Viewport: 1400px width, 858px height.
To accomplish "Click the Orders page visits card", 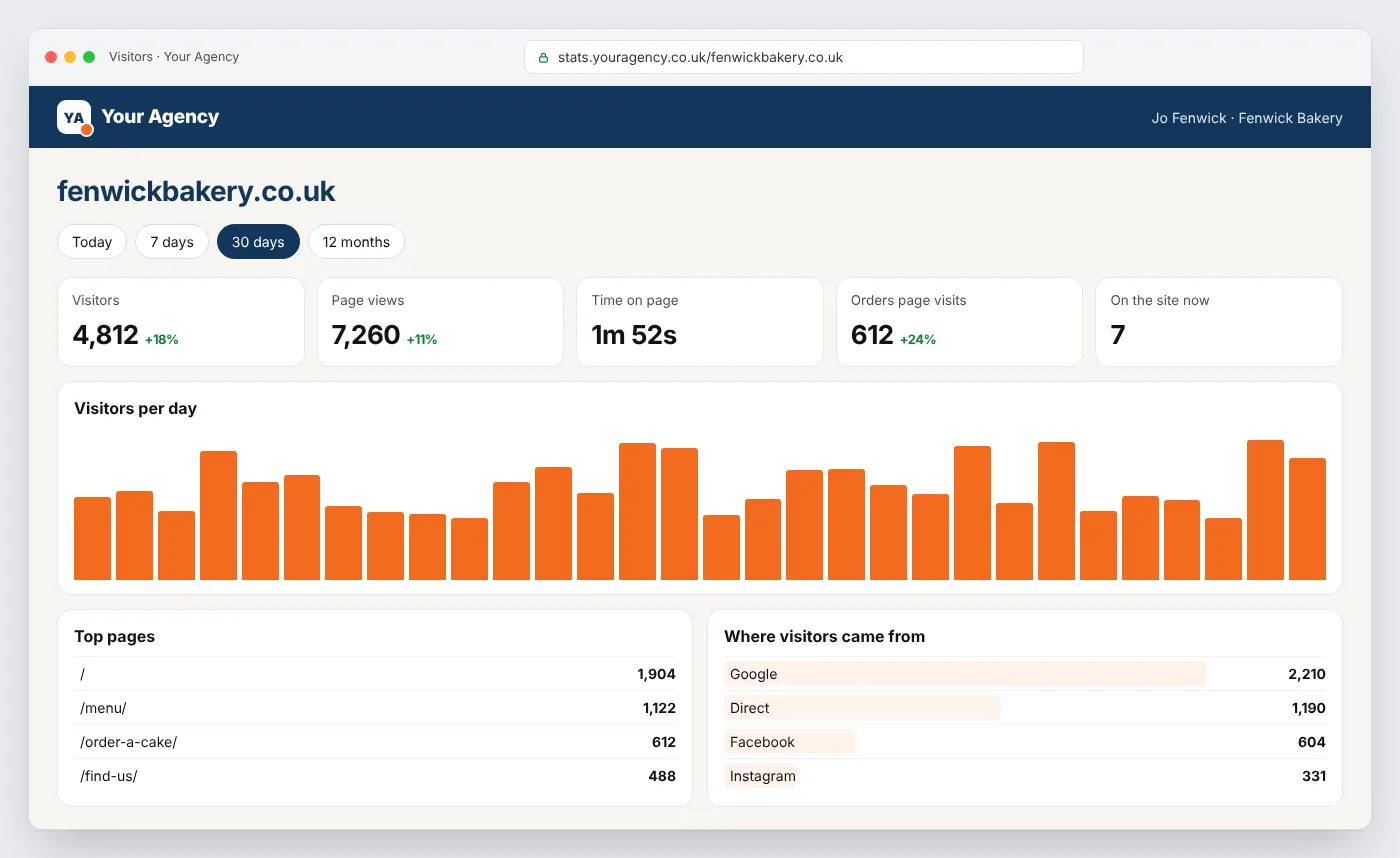I will pos(959,322).
